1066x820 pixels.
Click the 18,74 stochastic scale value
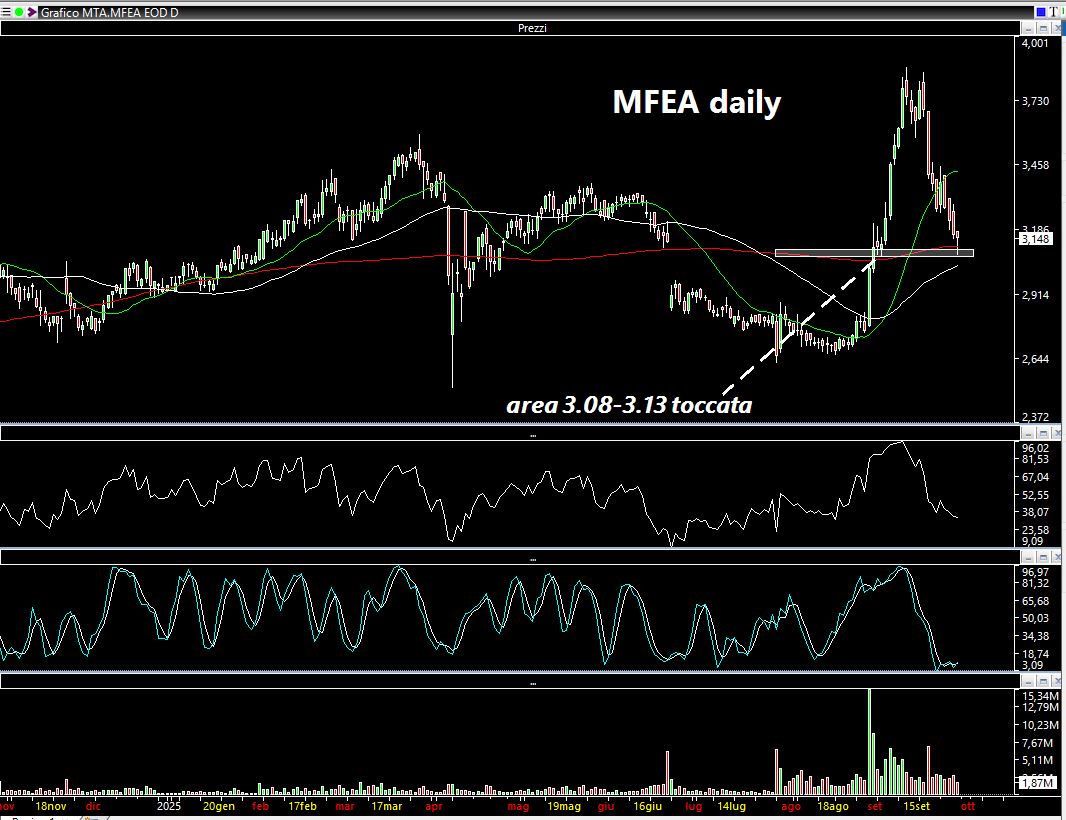[x=1035, y=654]
